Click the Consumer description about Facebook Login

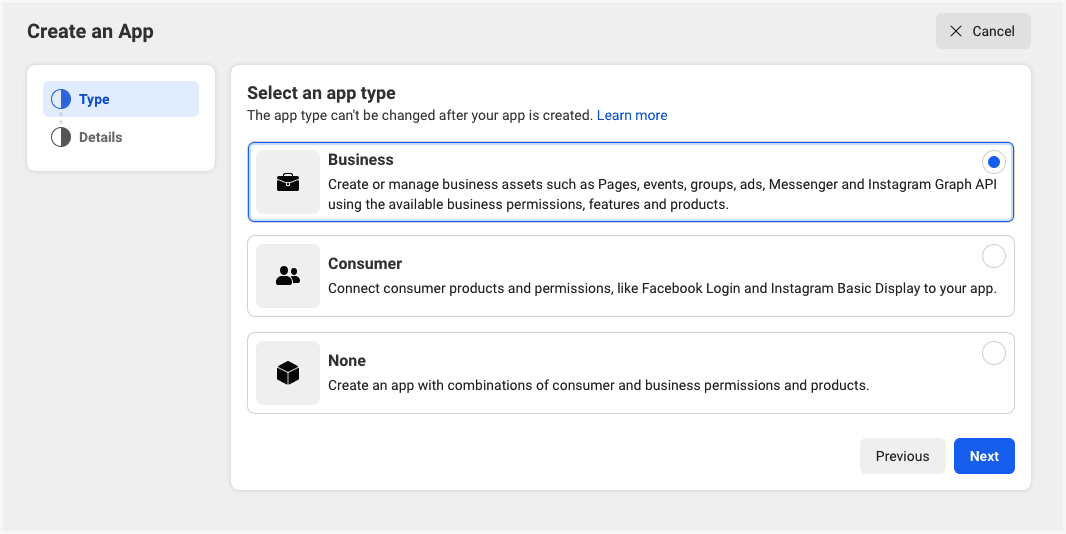pyautogui.click(x=662, y=288)
